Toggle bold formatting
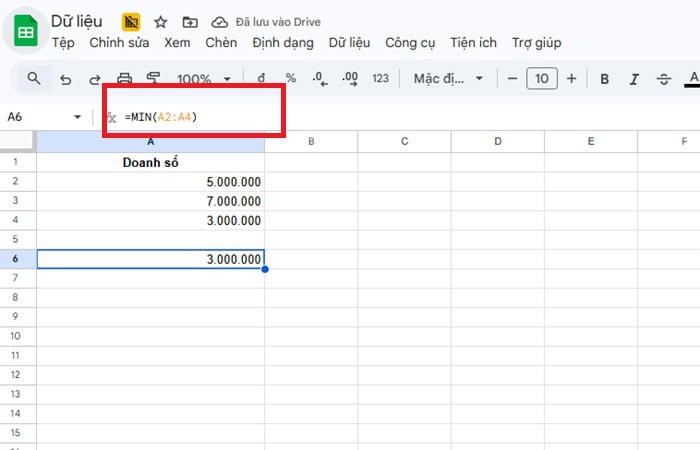 point(604,78)
